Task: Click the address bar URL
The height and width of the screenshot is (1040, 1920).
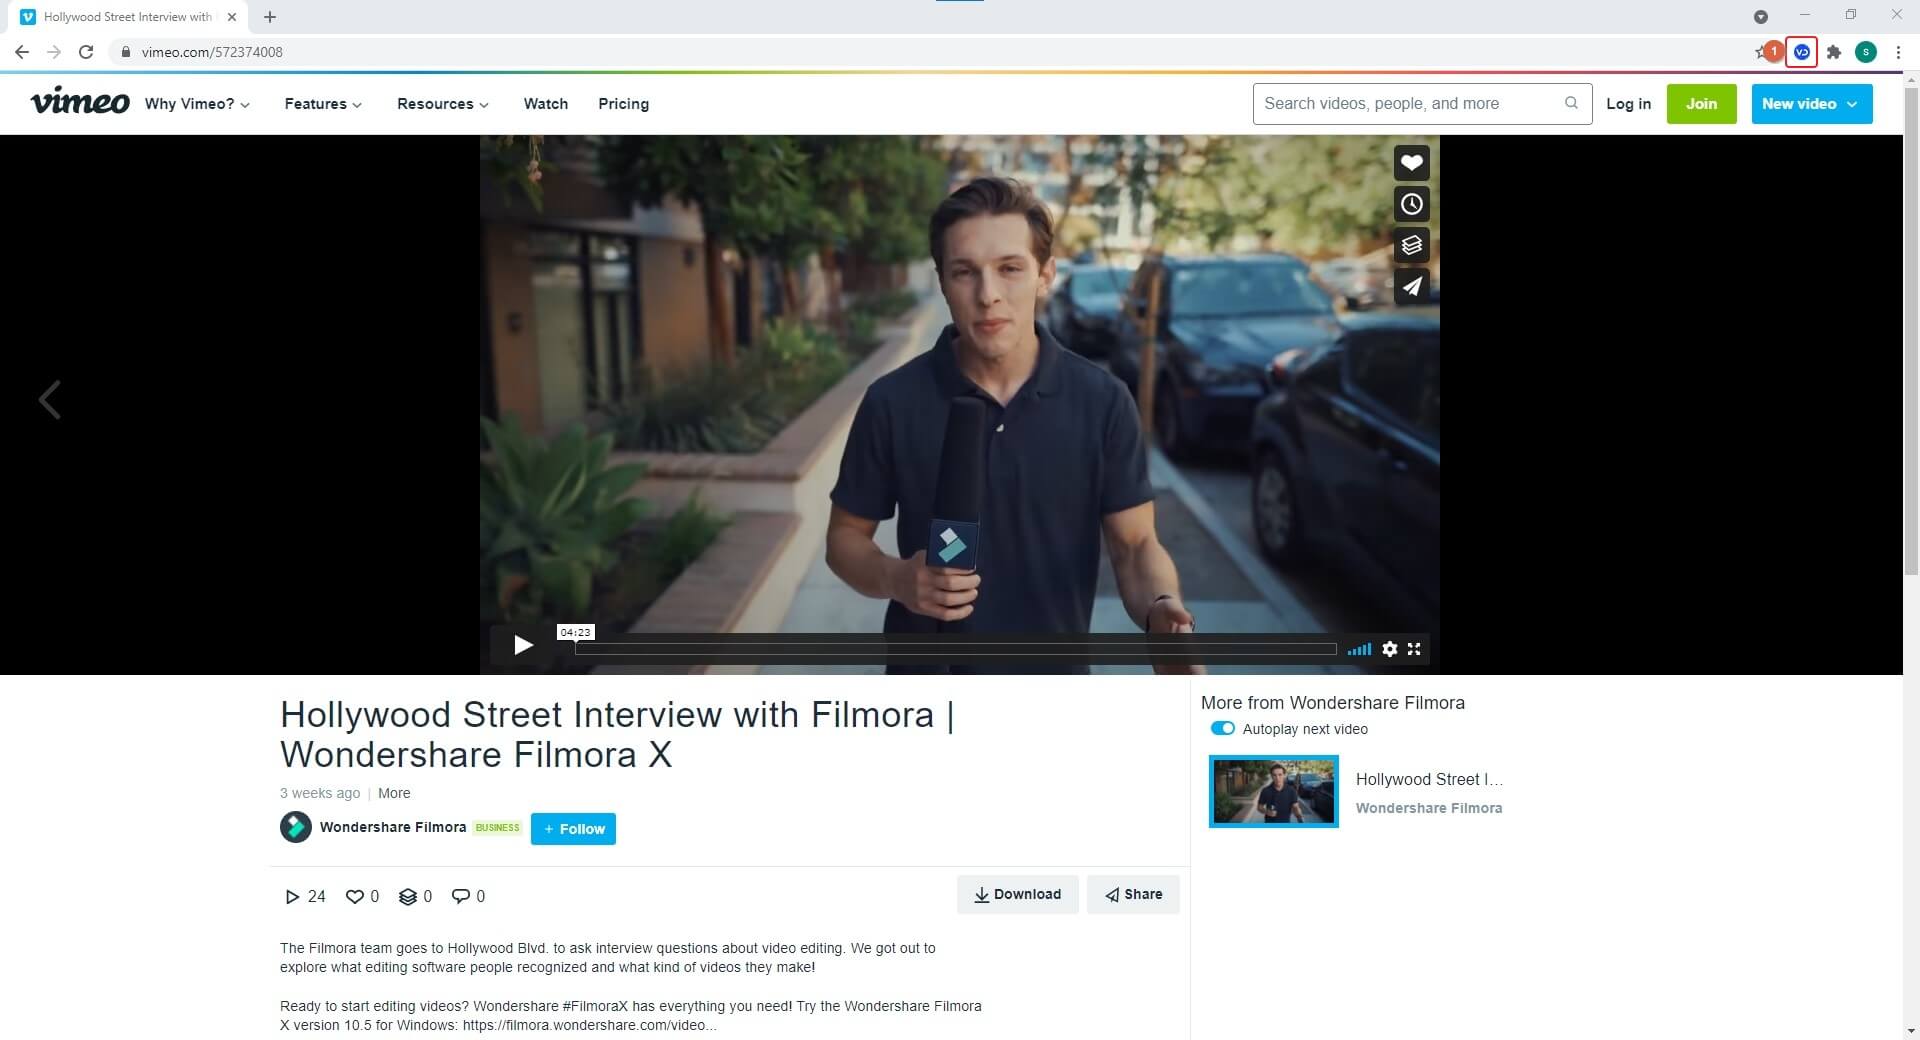Action: coord(212,52)
